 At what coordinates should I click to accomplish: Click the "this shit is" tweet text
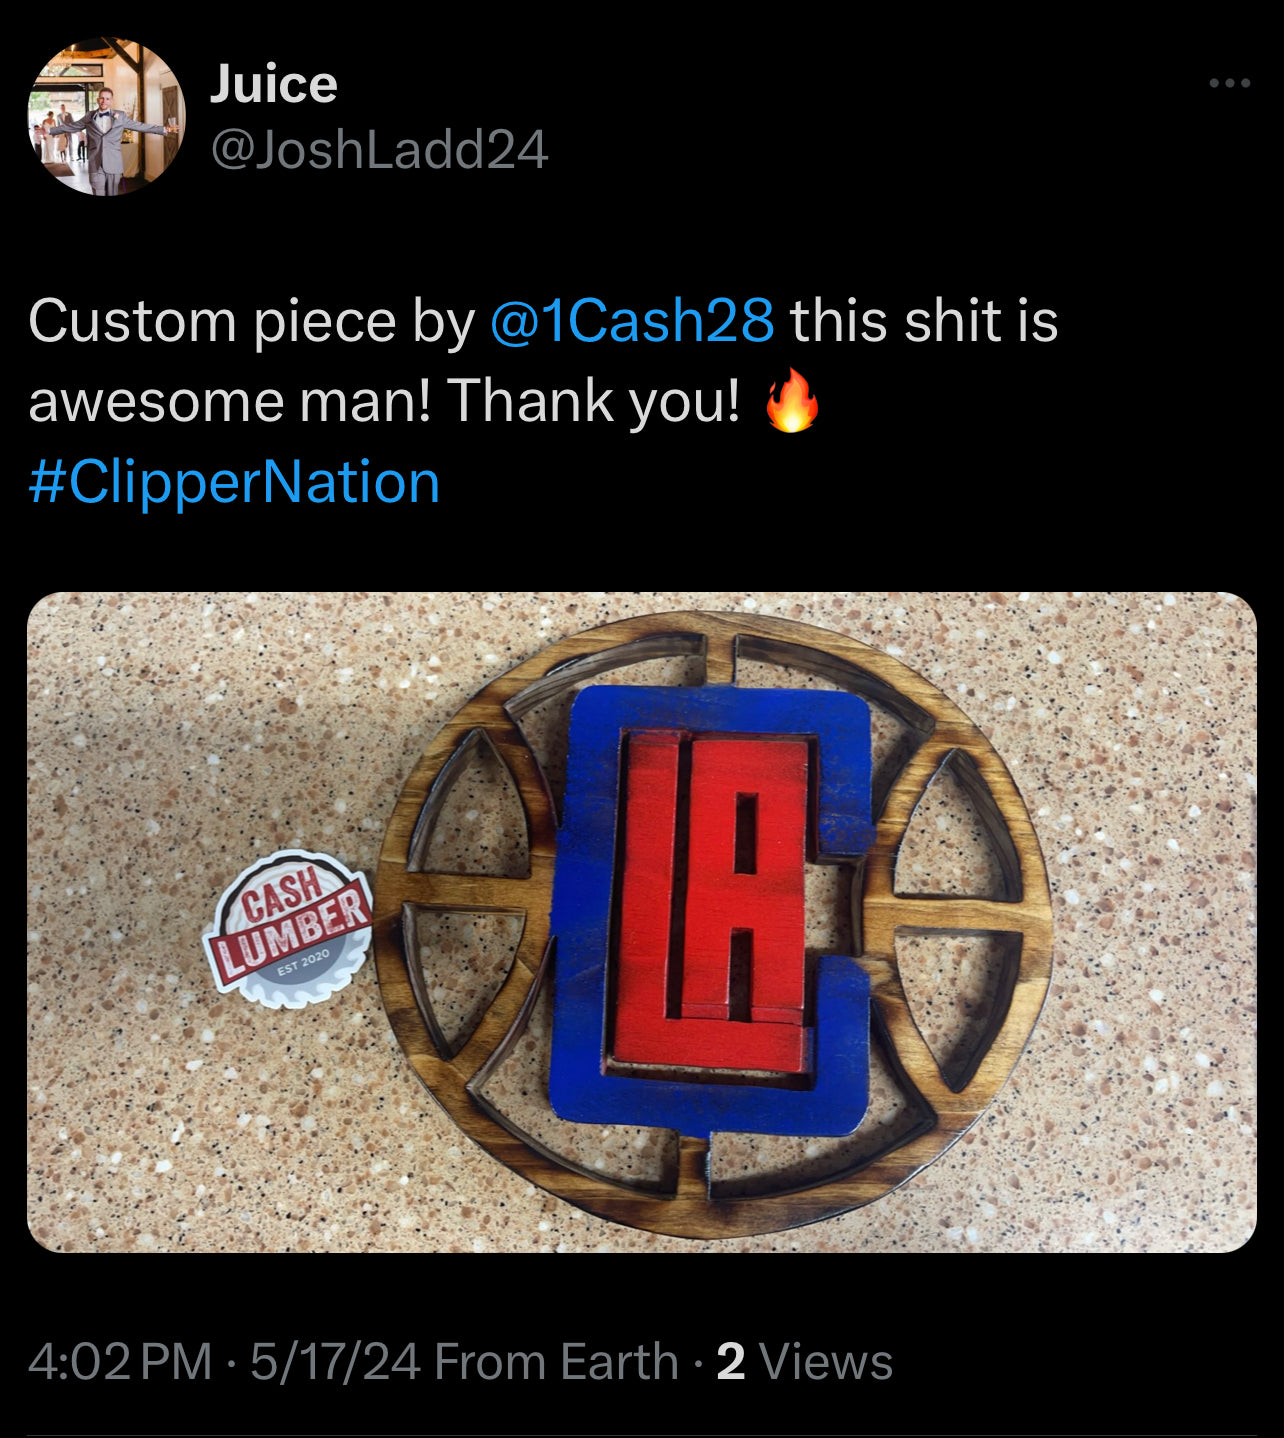coord(924,321)
